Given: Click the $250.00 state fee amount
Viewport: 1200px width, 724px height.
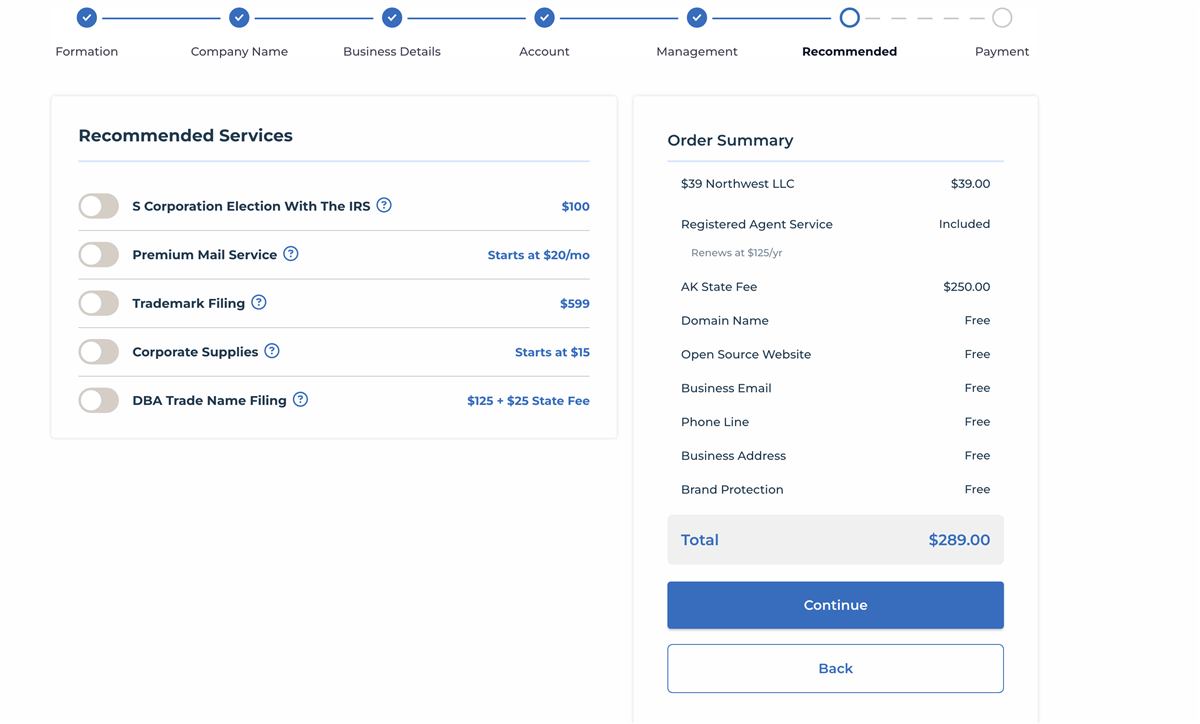Looking at the screenshot, I should click(x=966, y=286).
